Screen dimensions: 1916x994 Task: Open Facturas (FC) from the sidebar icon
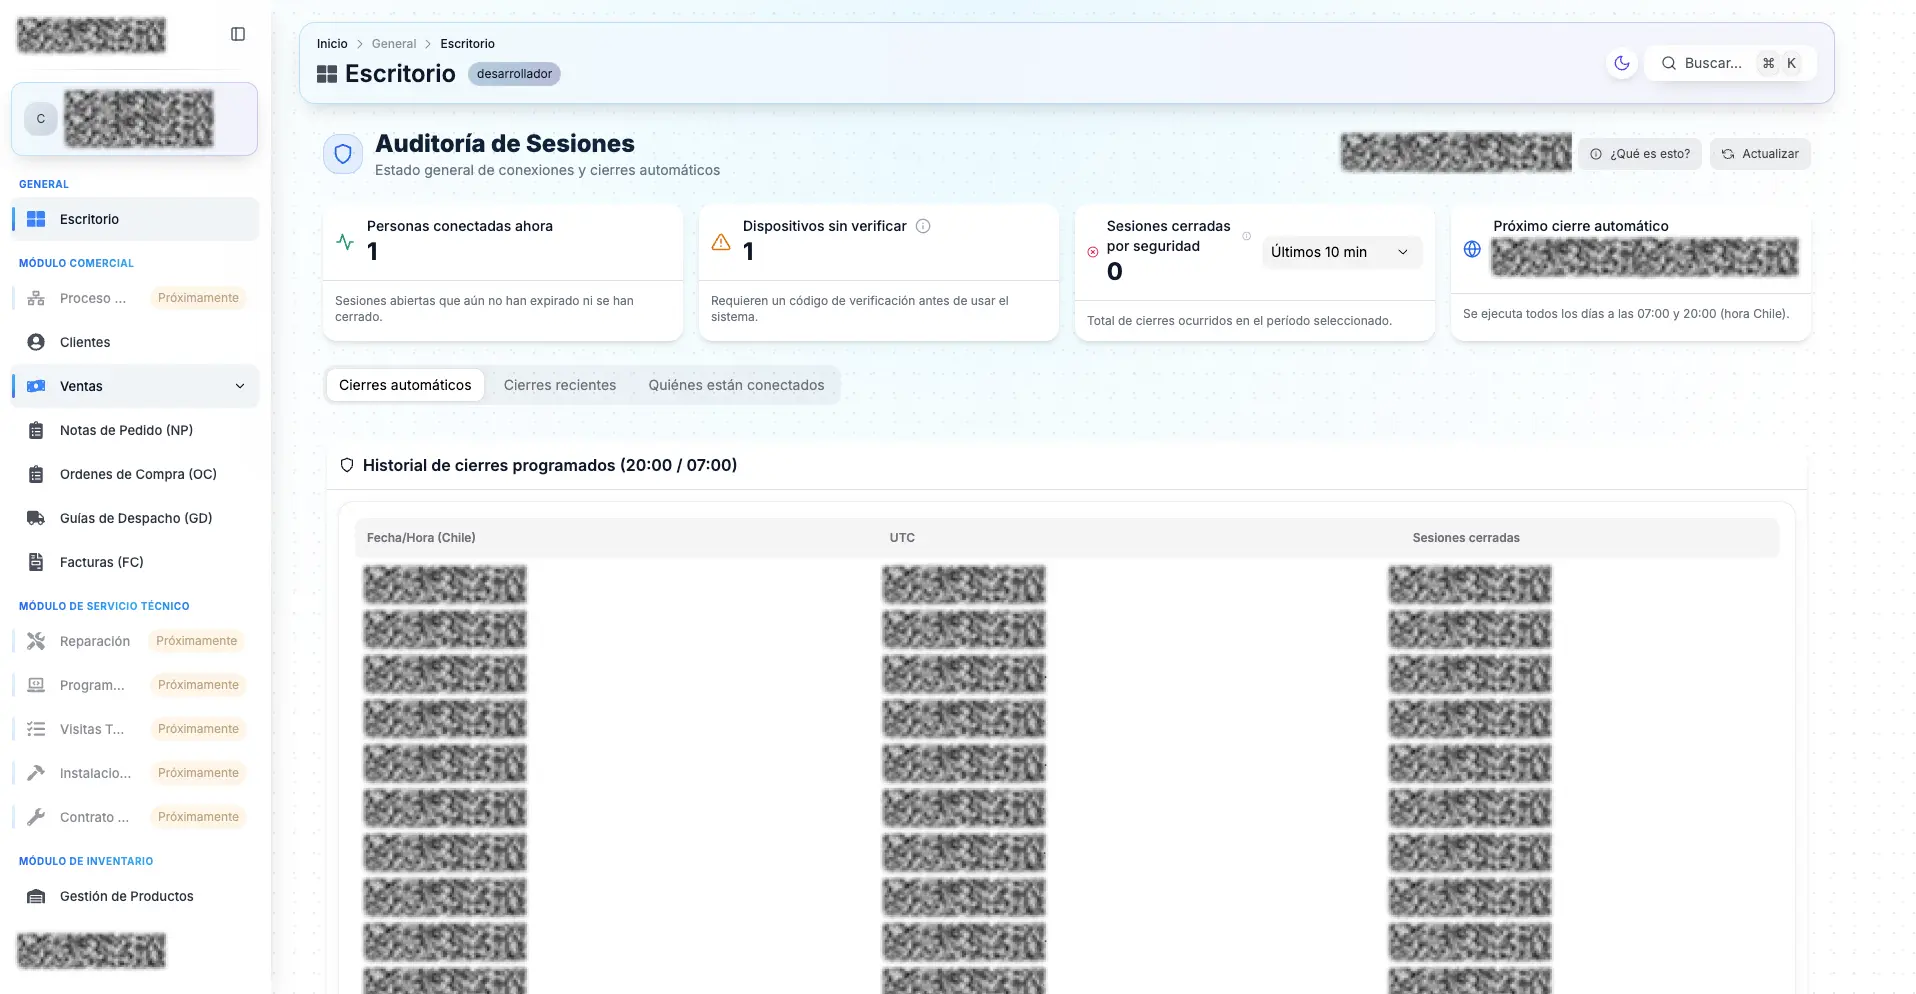tap(36, 561)
